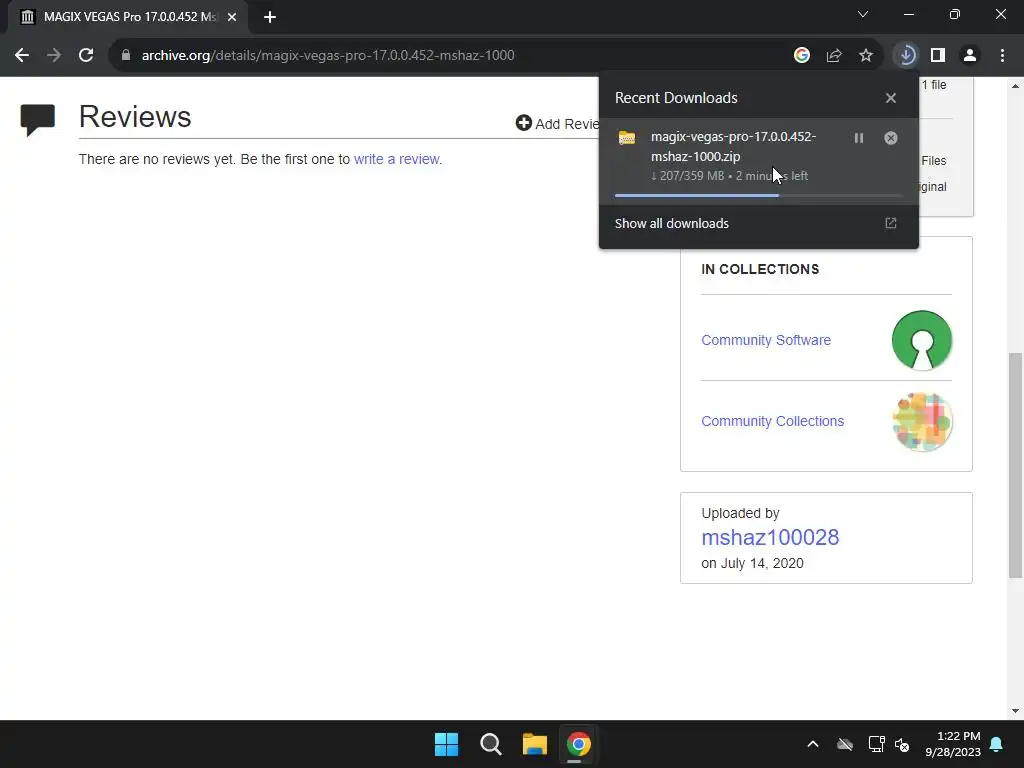Click the Reviews speech bubble icon
This screenshot has width=1024, height=768.
(38, 120)
